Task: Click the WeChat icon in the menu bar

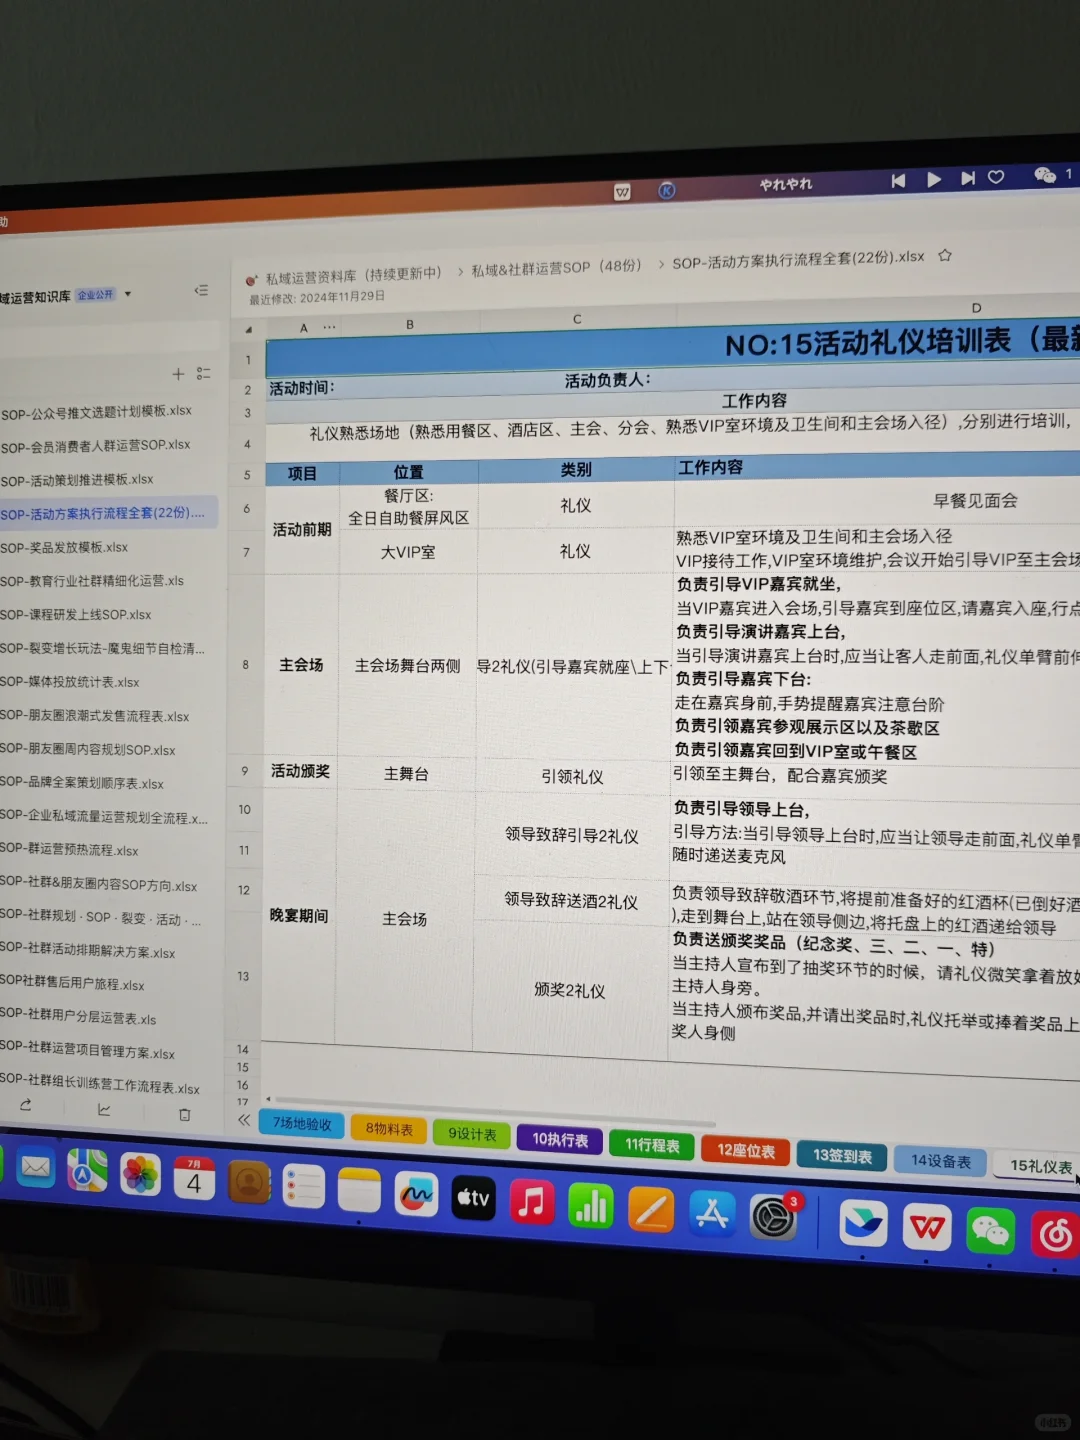Action: pyautogui.click(x=1046, y=174)
